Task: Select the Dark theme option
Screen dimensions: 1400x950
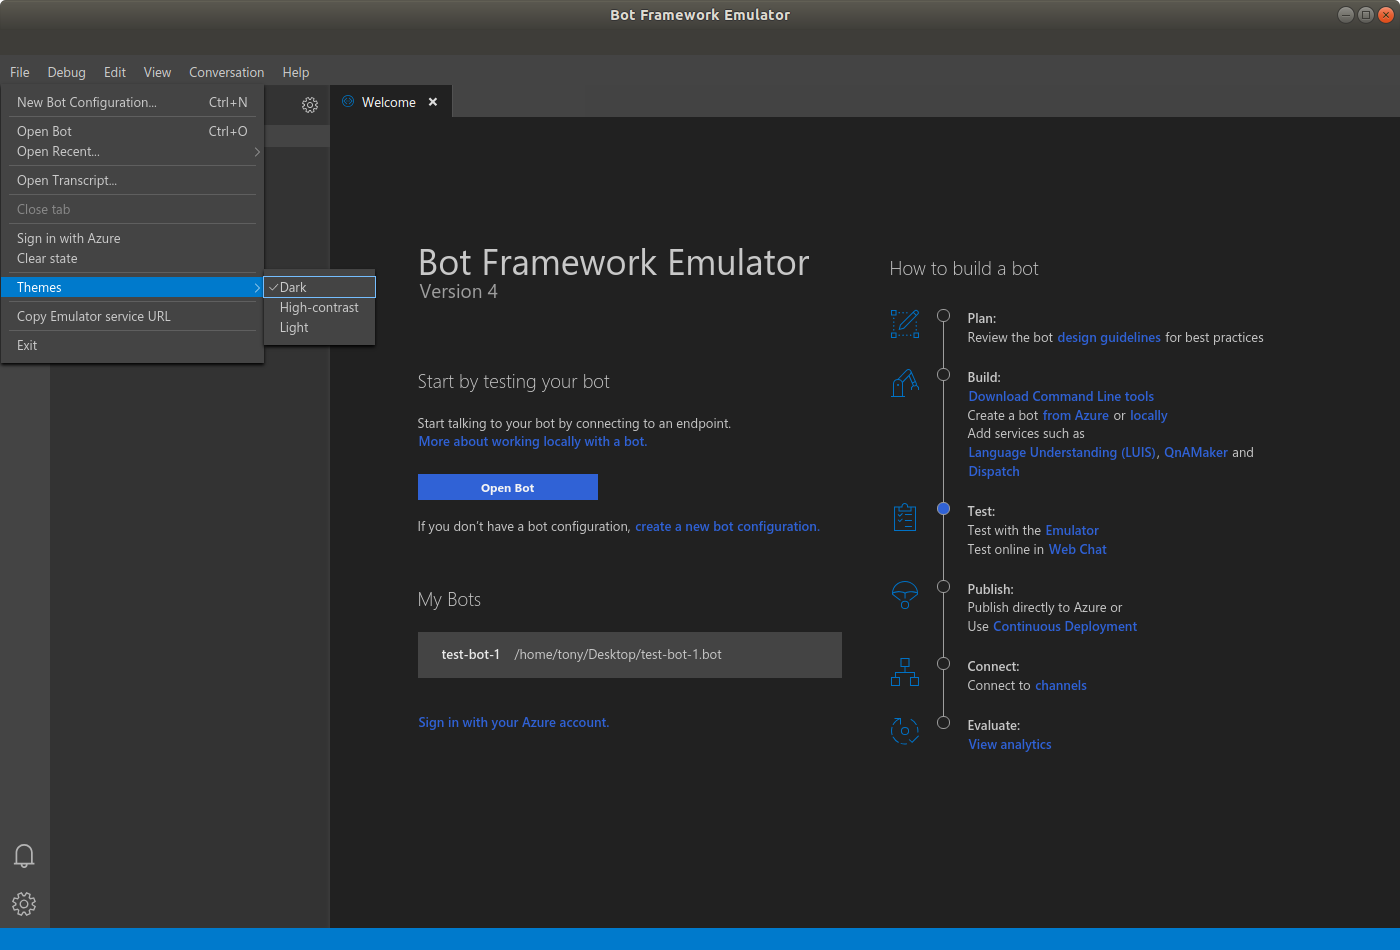Action: click(x=319, y=287)
